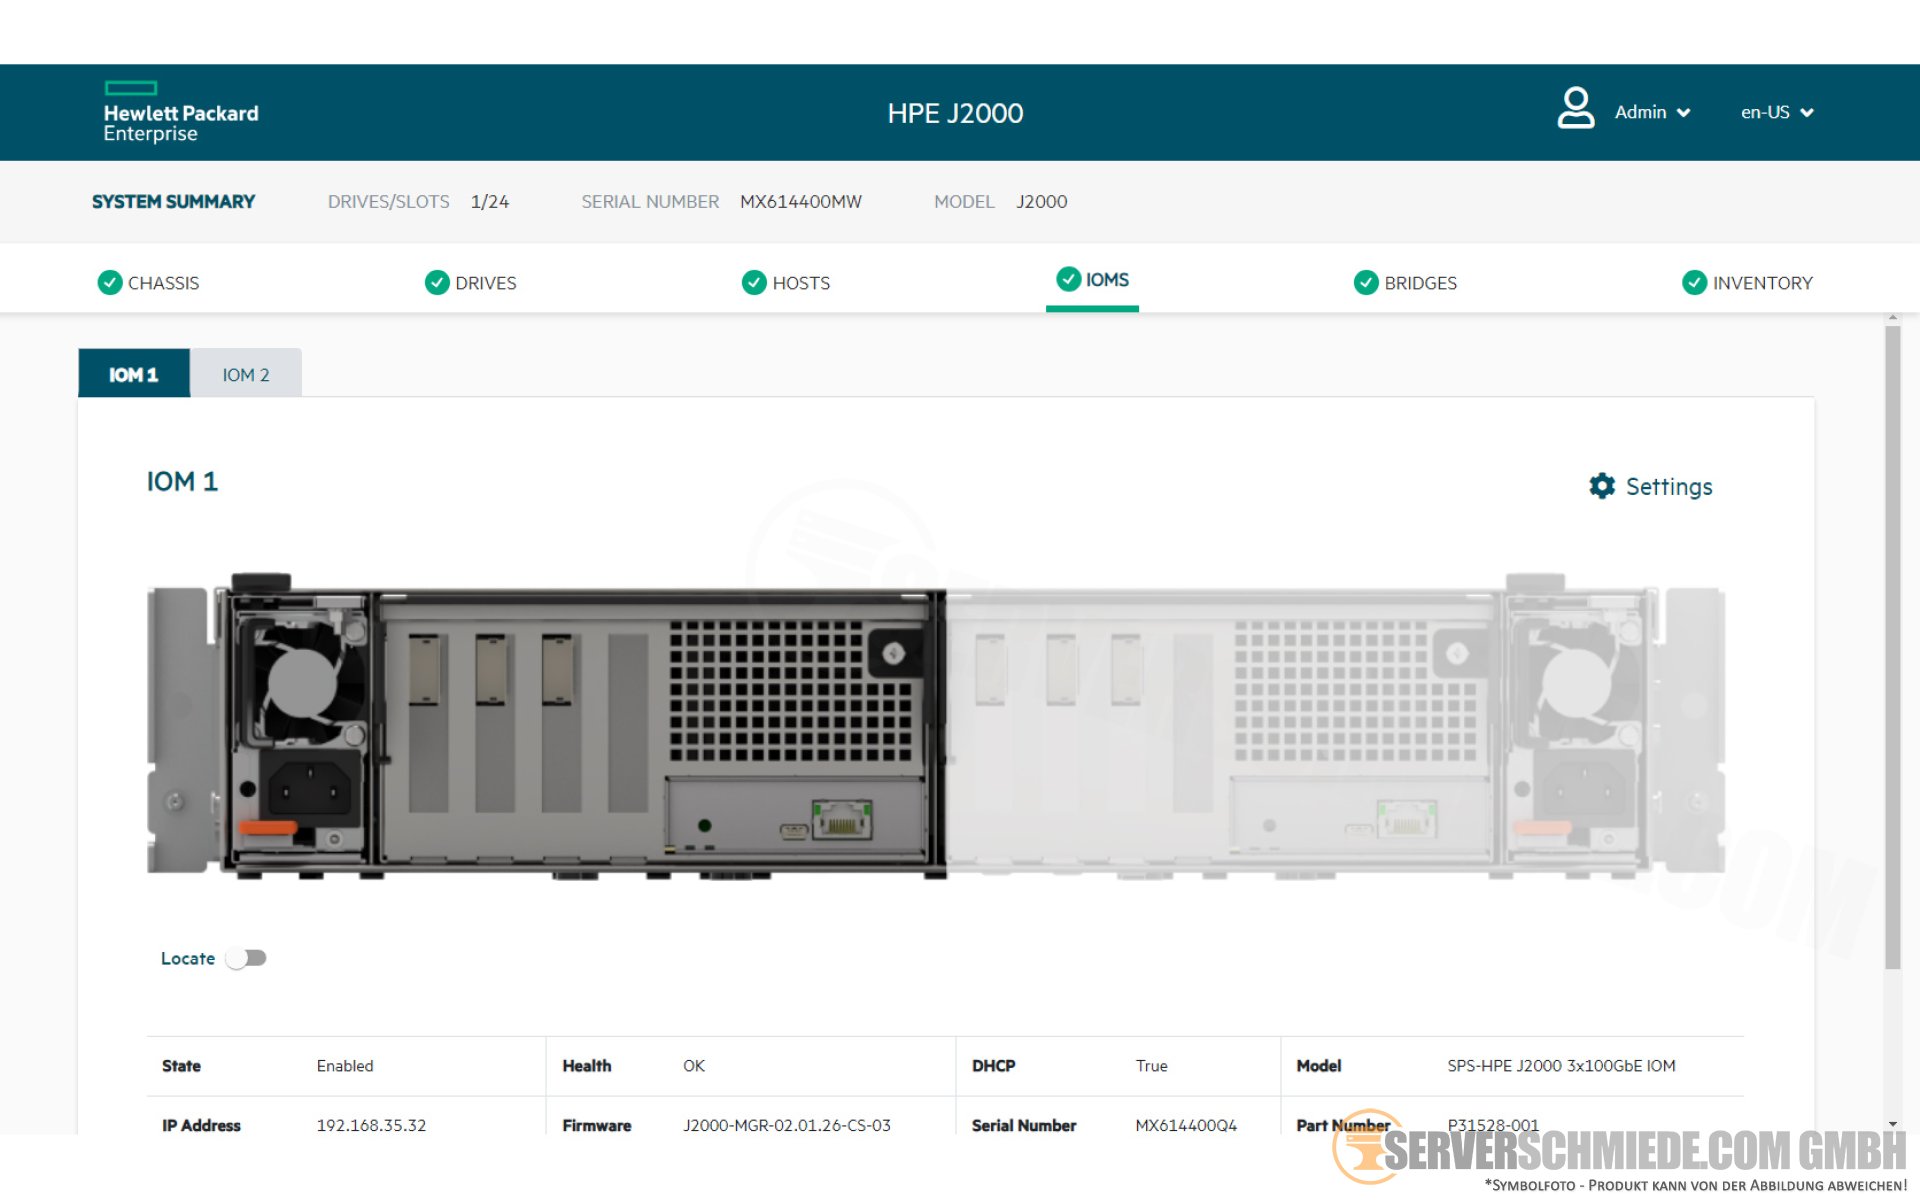Click the chevron next to en-US

click(1807, 113)
